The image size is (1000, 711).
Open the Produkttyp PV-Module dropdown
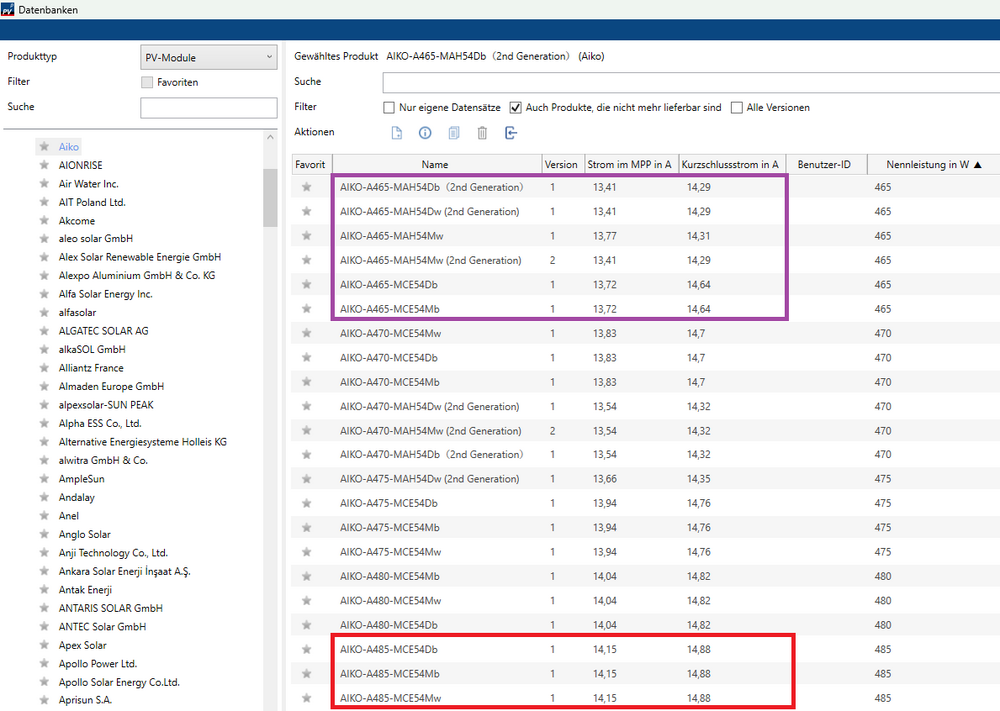(208, 58)
